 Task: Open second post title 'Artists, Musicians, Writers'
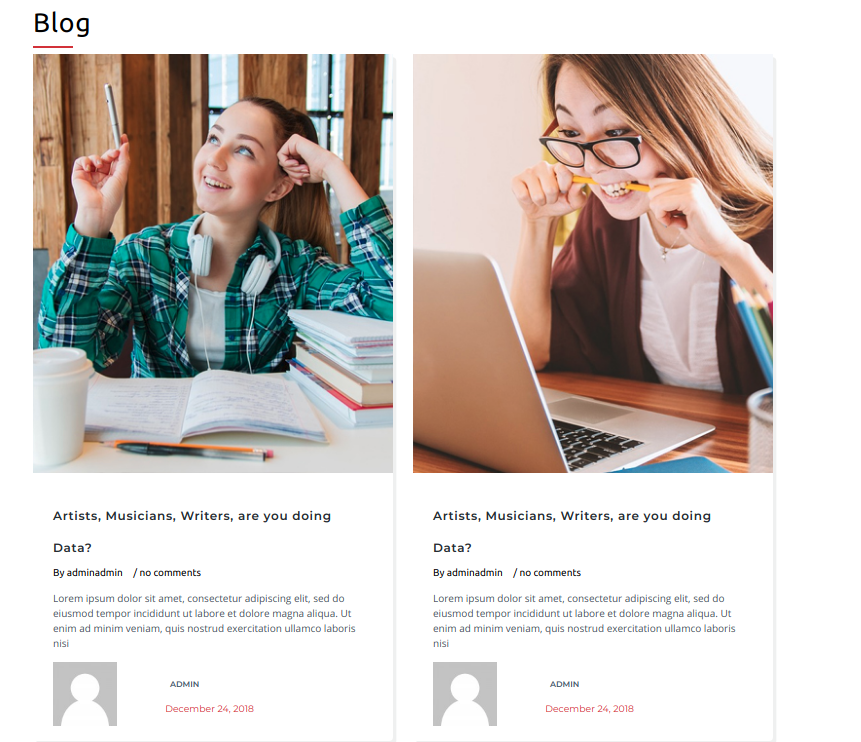572,532
